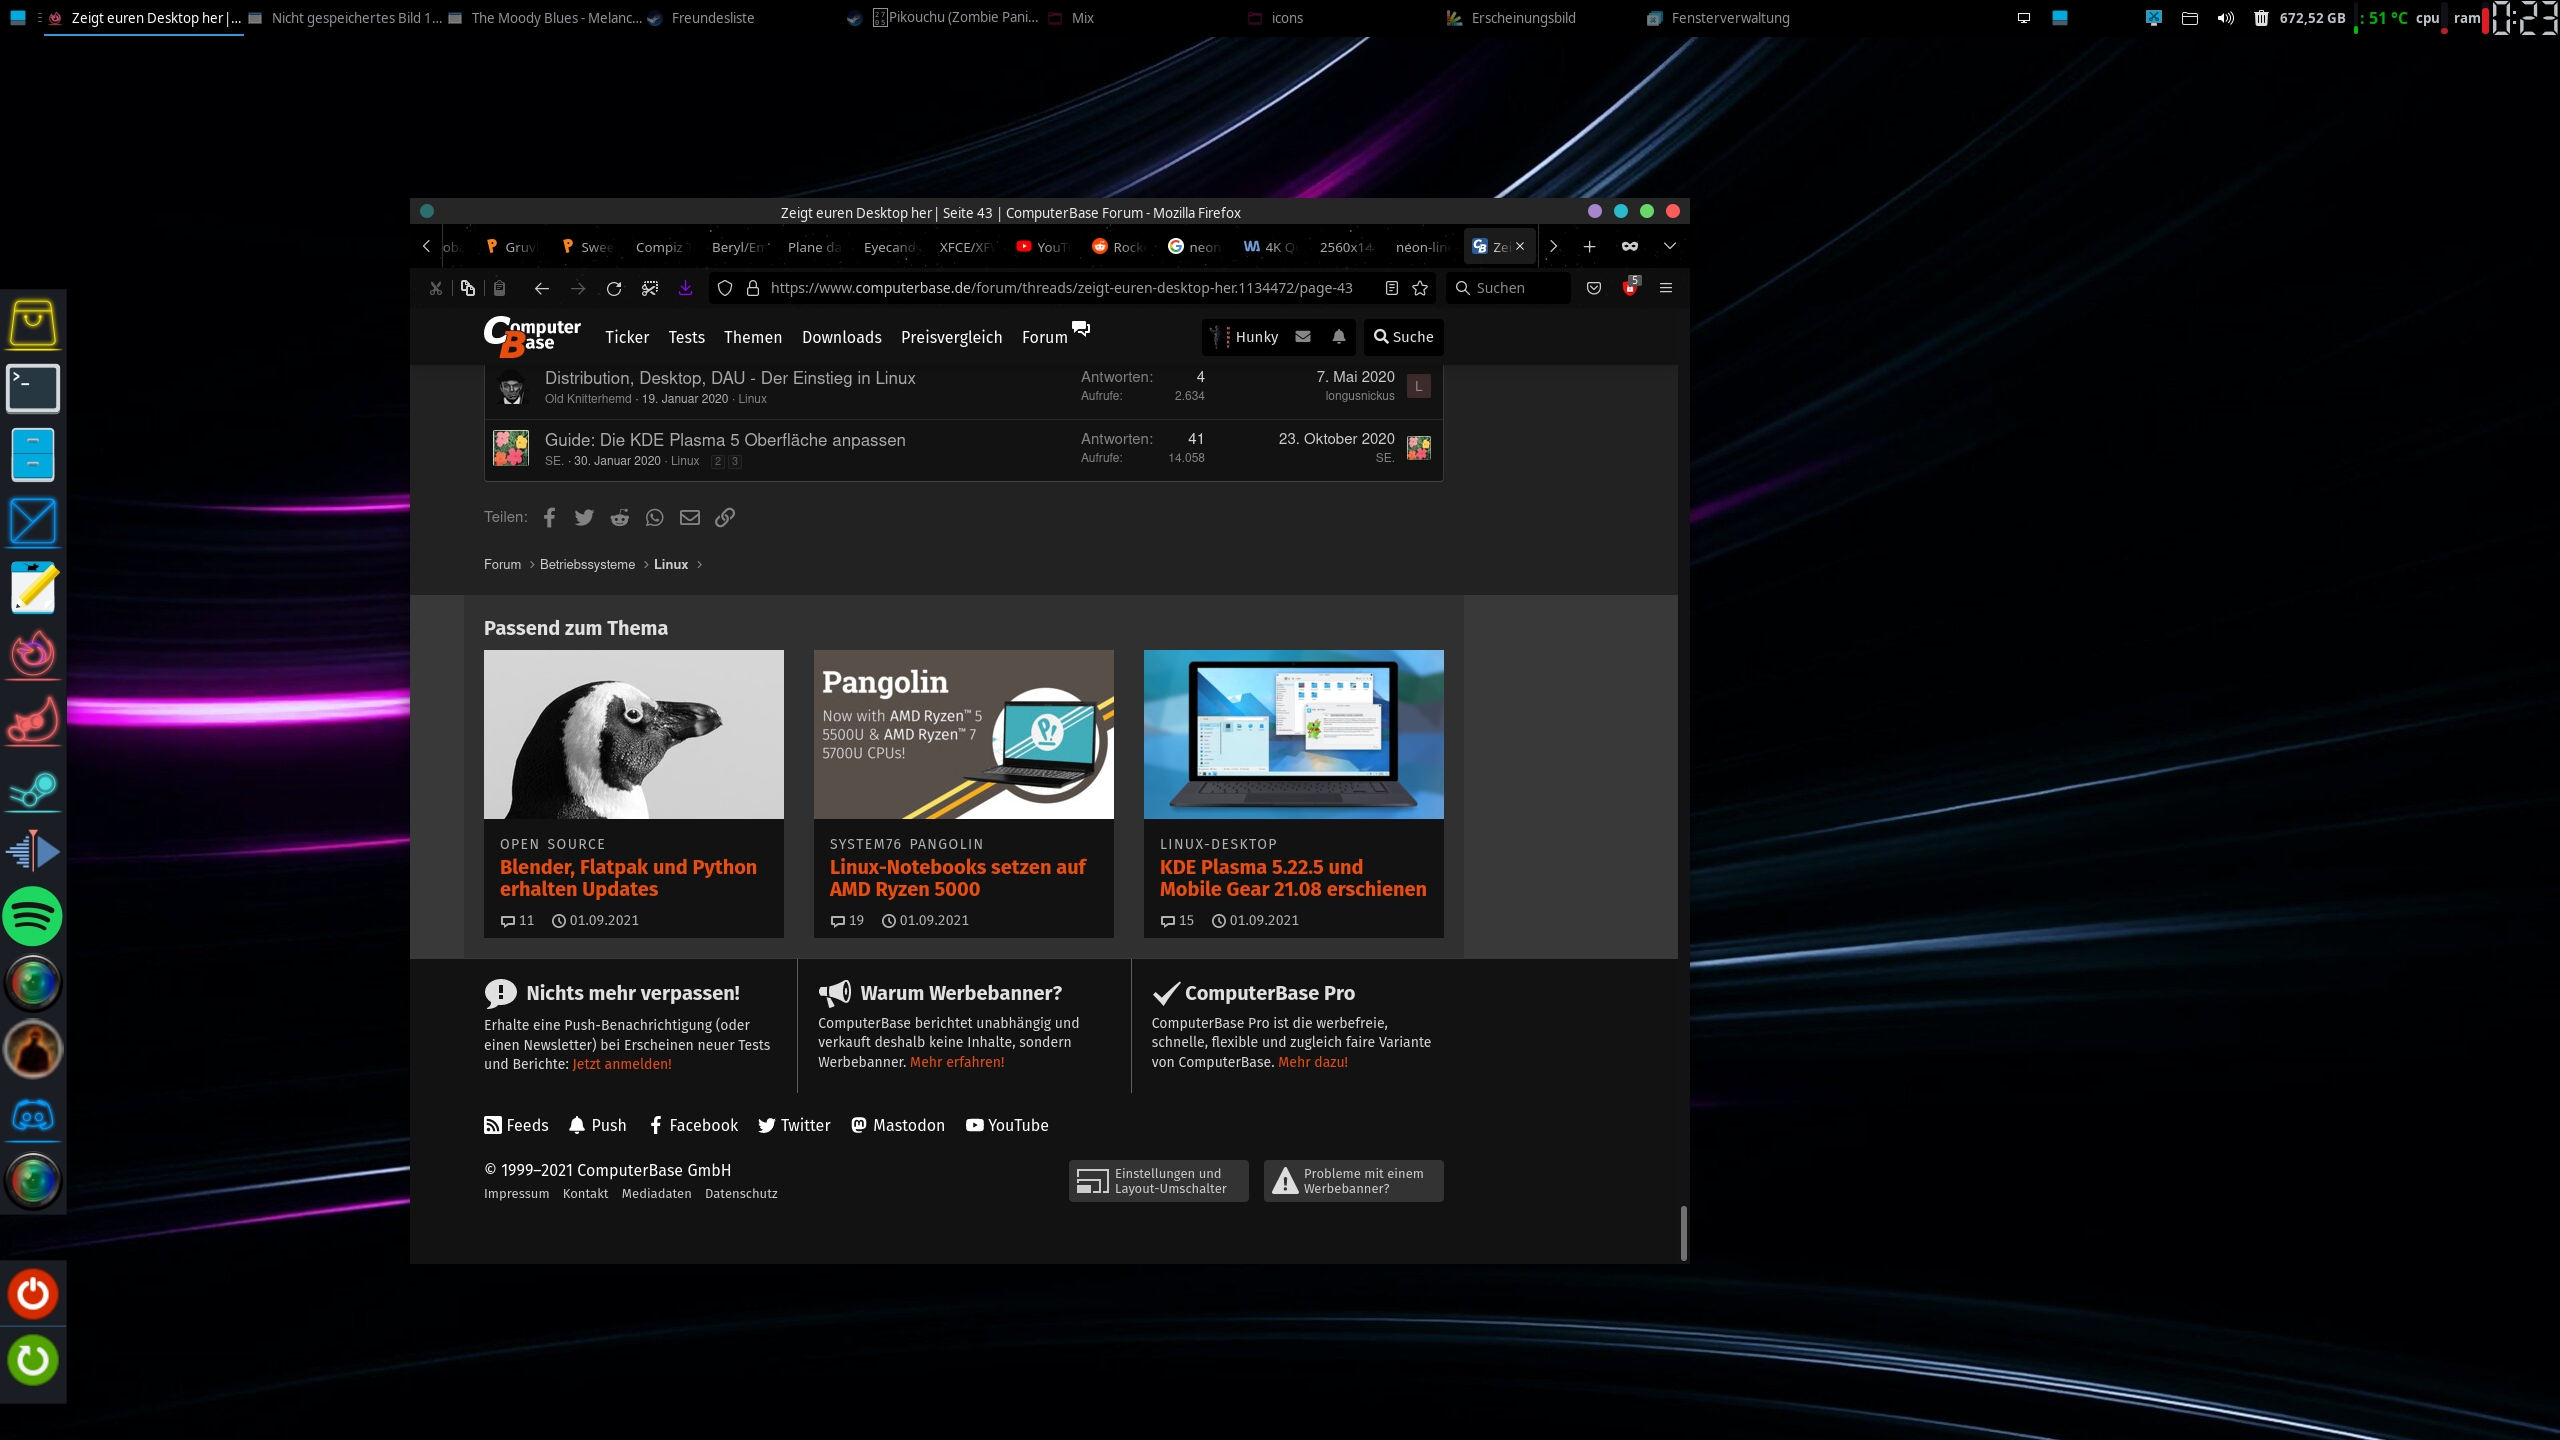2560x1440 pixels.
Task: Click the Einstellungen und Layout-Umschalter button
Action: pyautogui.click(x=1158, y=1181)
